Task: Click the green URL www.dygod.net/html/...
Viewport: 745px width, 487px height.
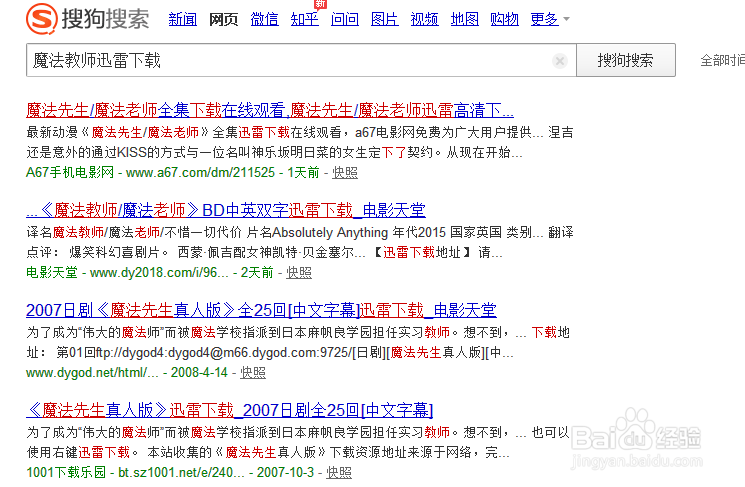Action: coord(92,372)
